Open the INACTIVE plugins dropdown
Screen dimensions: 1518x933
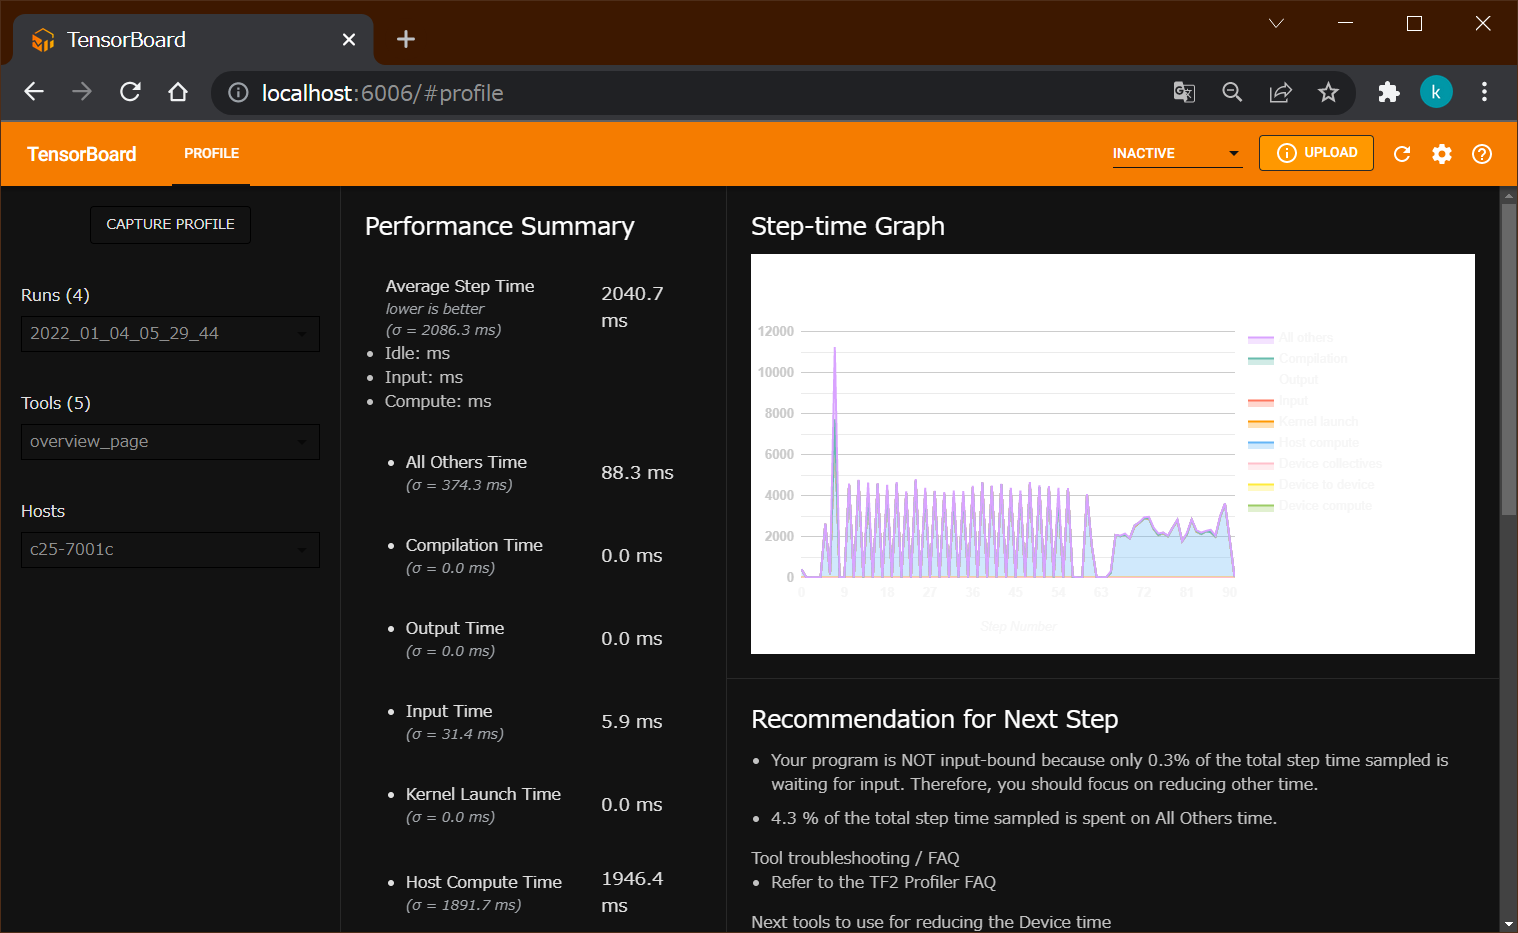click(x=1177, y=153)
